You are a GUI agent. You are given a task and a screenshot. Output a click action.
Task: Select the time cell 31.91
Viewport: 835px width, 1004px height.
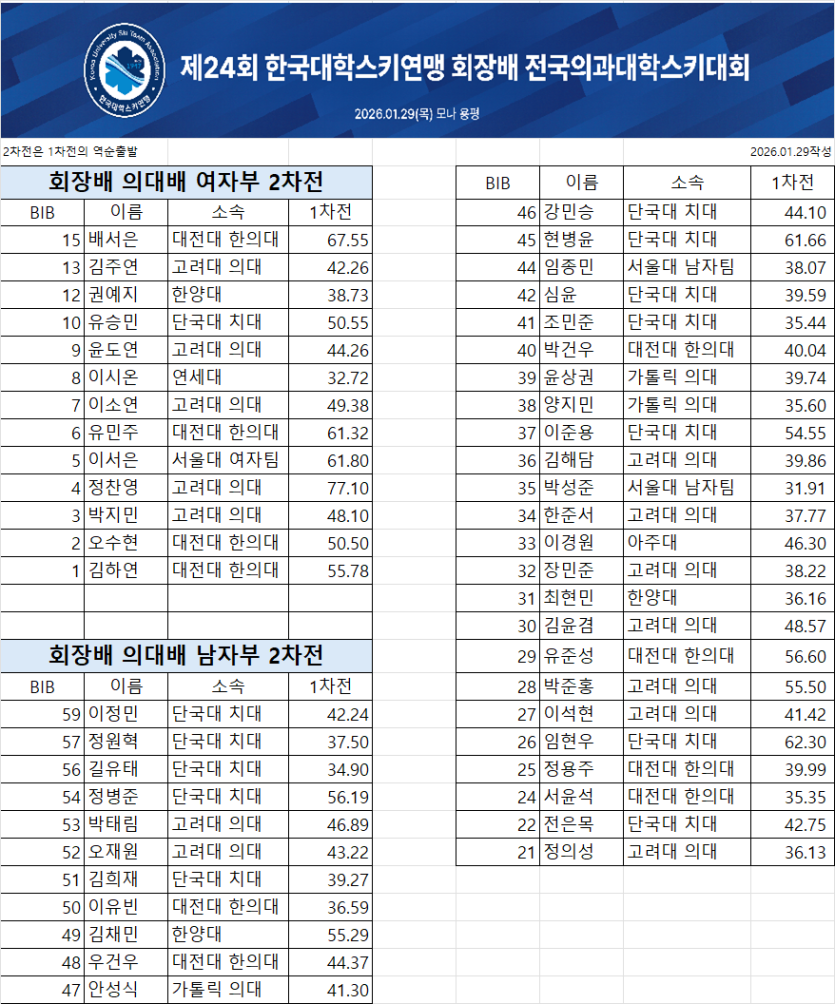tap(791, 488)
